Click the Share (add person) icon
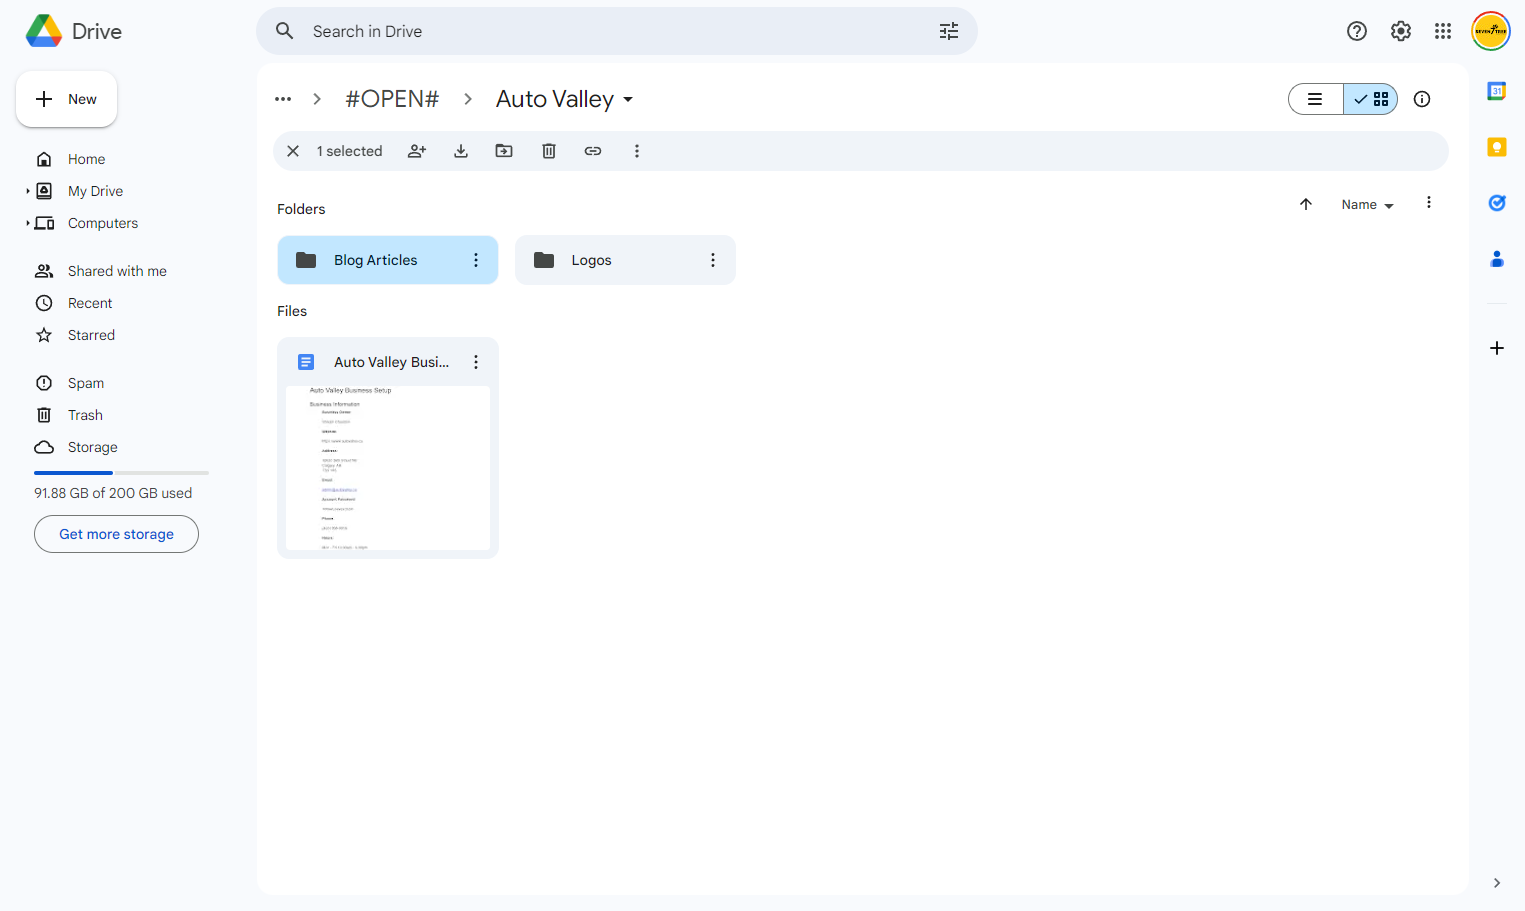The height and width of the screenshot is (911, 1525). 417,151
